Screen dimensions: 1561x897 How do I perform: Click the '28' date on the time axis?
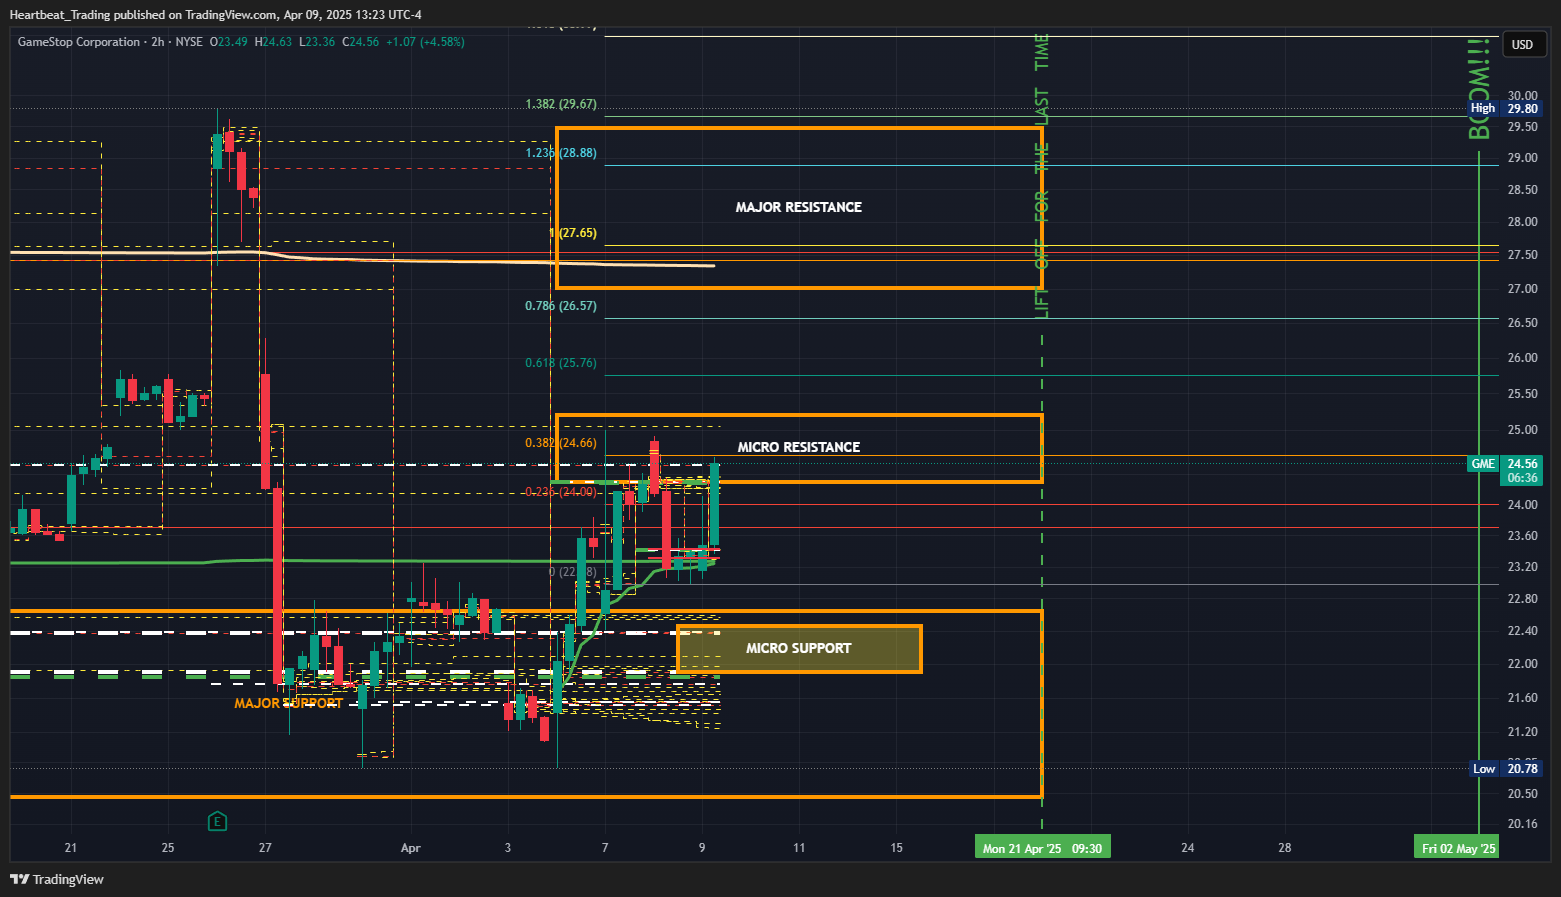click(1285, 848)
